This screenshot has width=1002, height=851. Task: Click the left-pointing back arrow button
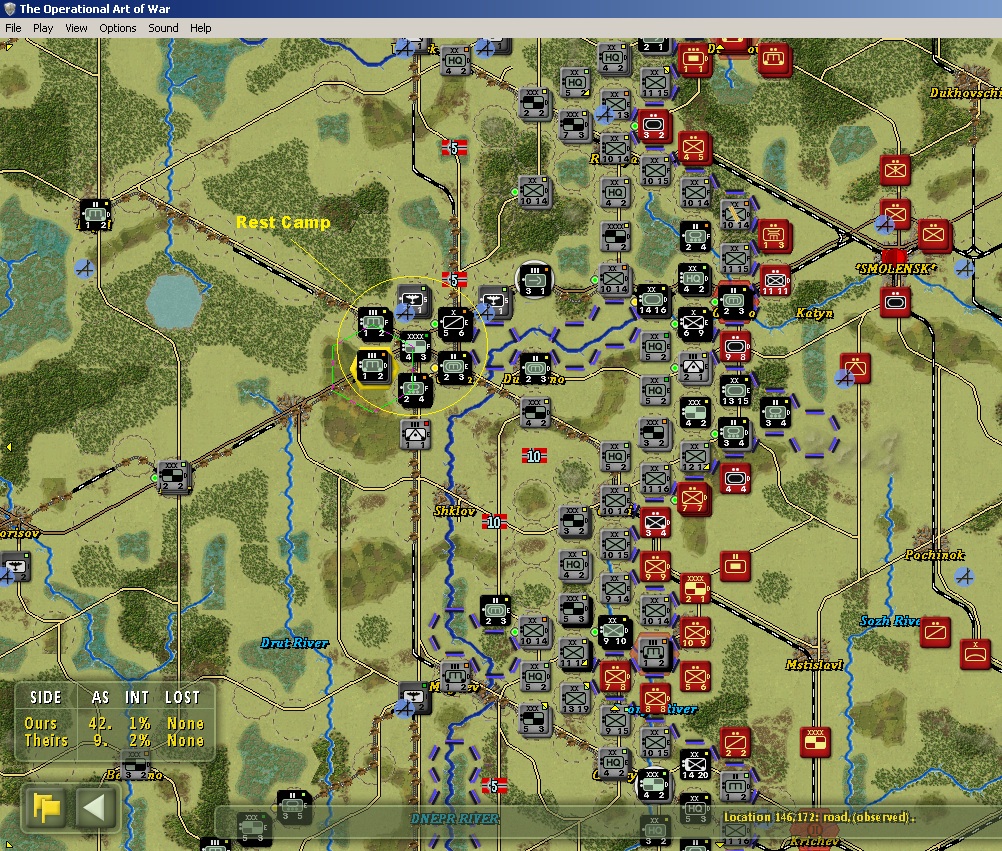tap(94, 808)
